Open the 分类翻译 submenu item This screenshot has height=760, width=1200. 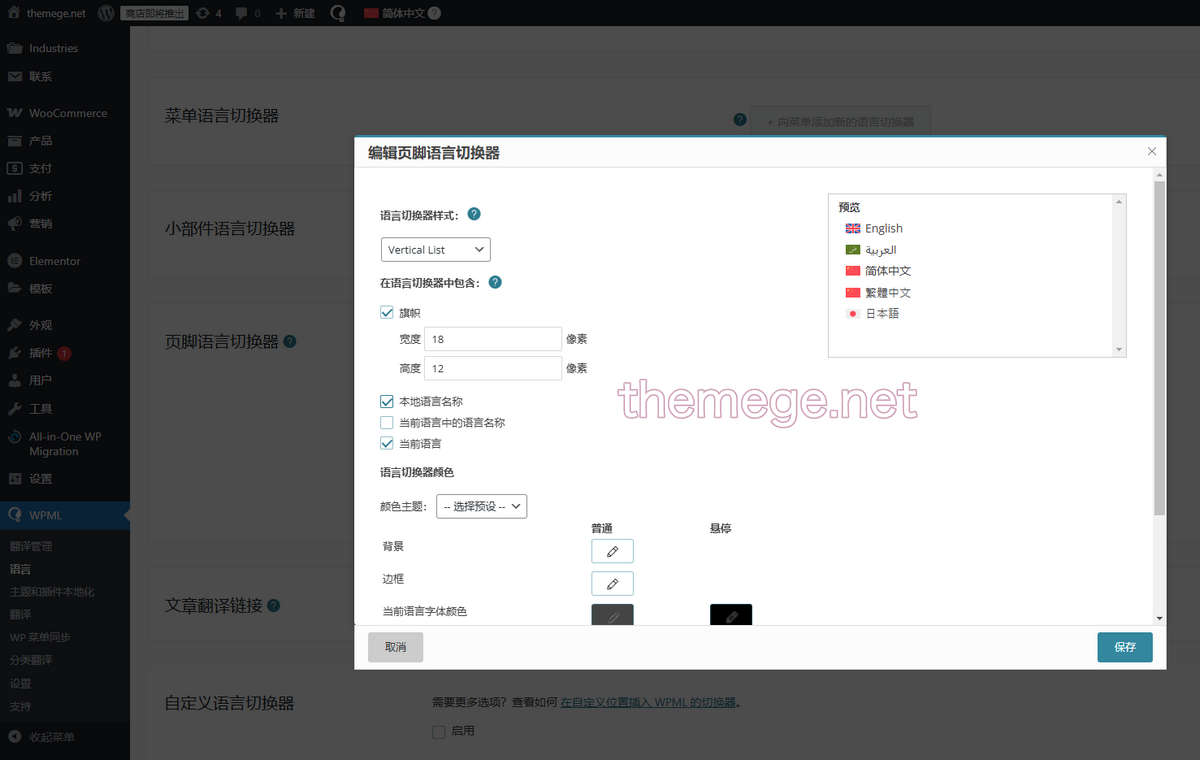31,660
